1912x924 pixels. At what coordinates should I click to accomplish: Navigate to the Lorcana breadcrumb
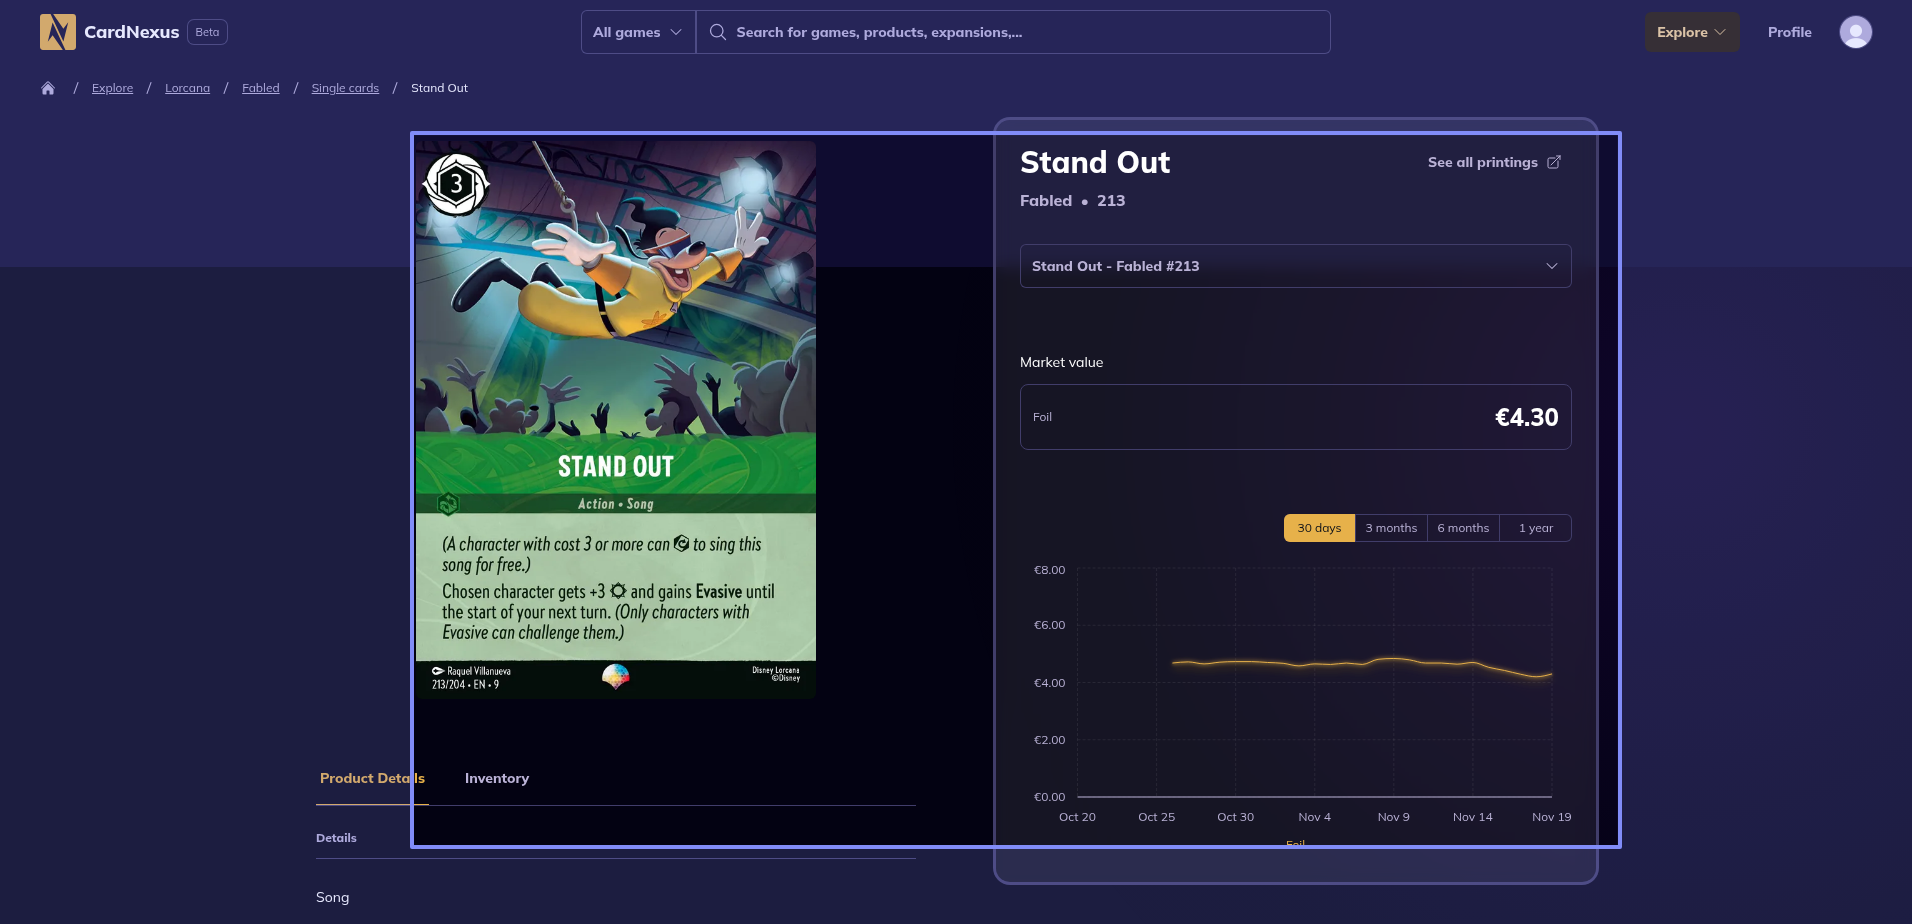pyautogui.click(x=187, y=88)
